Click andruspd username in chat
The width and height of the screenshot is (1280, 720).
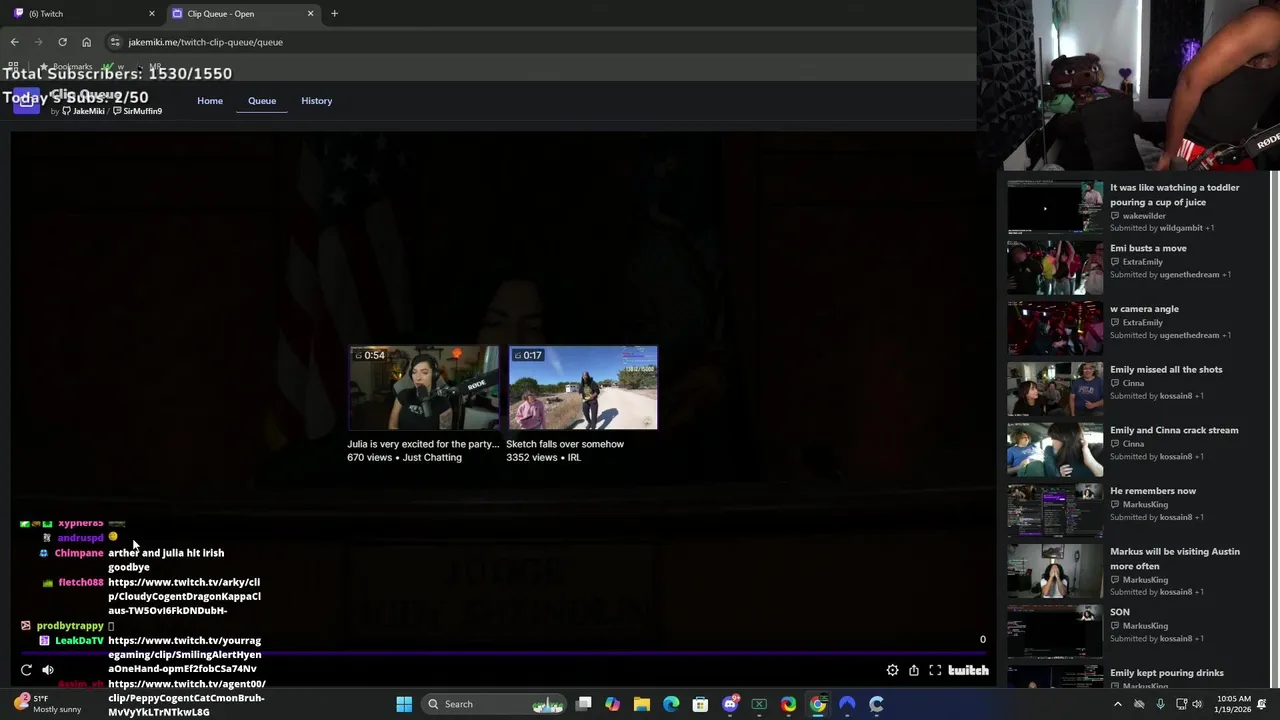[x=80, y=538]
